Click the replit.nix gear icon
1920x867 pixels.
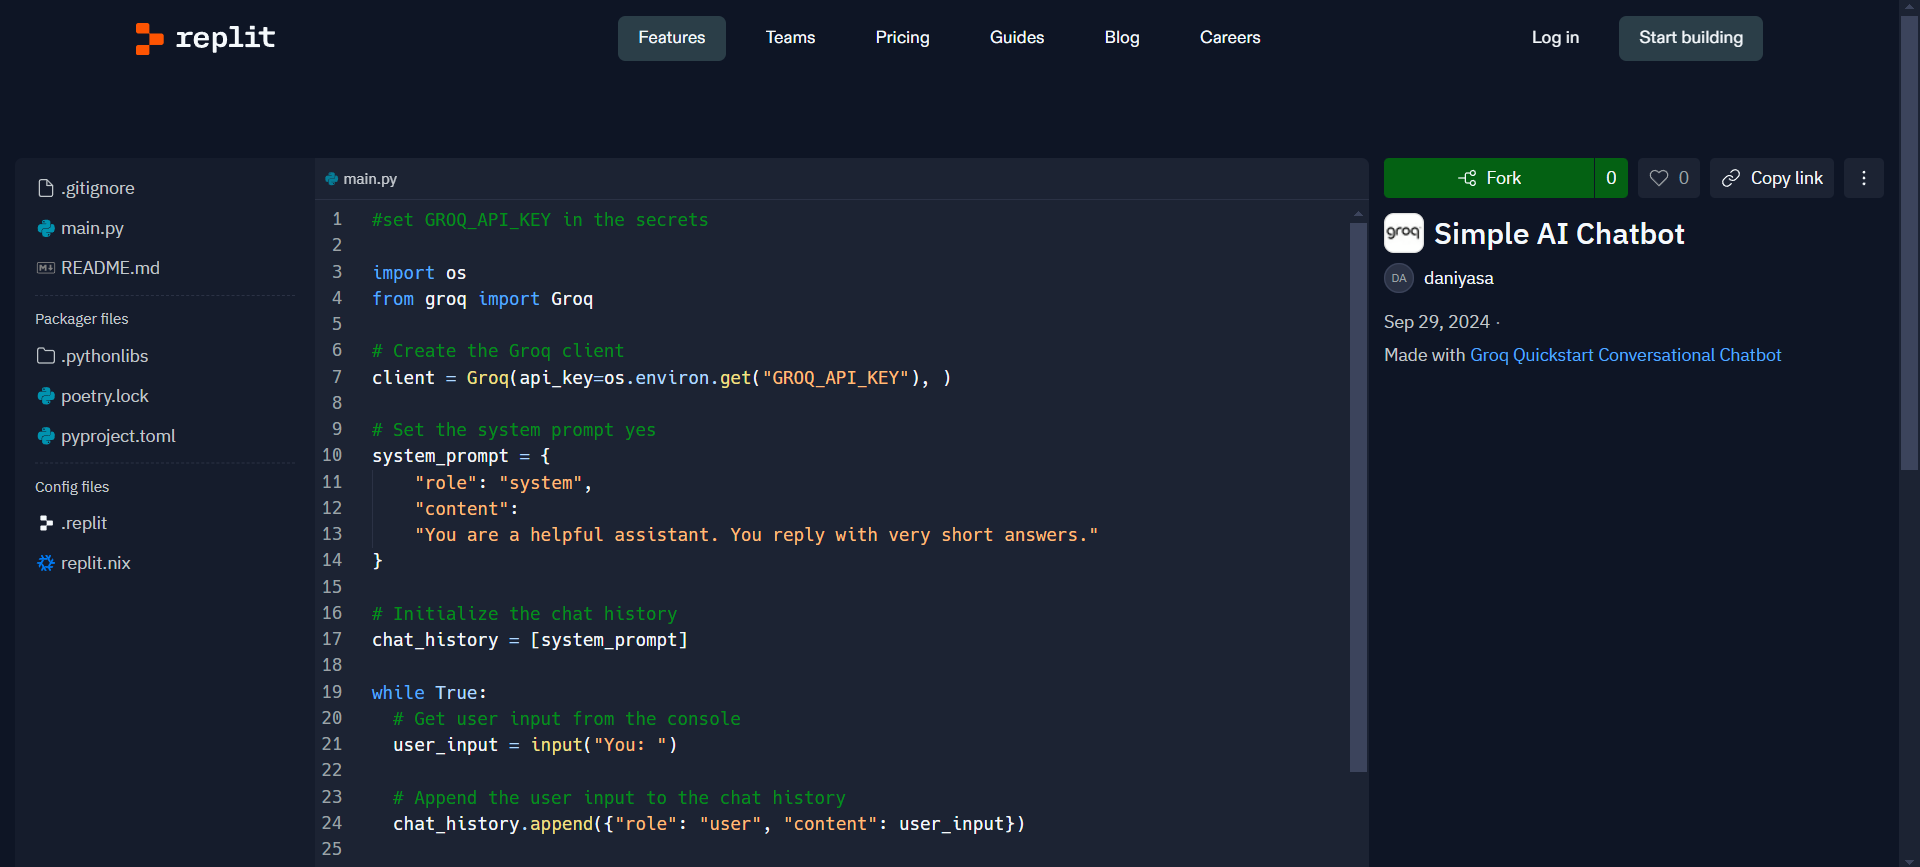pos(46,563)
